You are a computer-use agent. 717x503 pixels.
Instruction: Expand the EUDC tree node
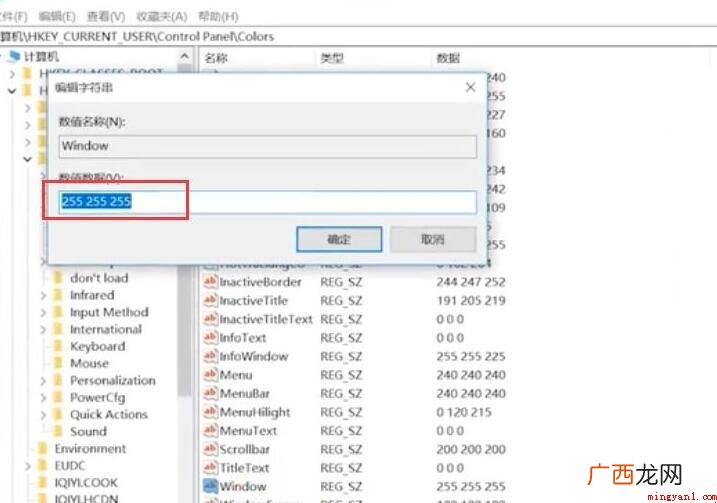pyautogui.click(x=28, y=466)
